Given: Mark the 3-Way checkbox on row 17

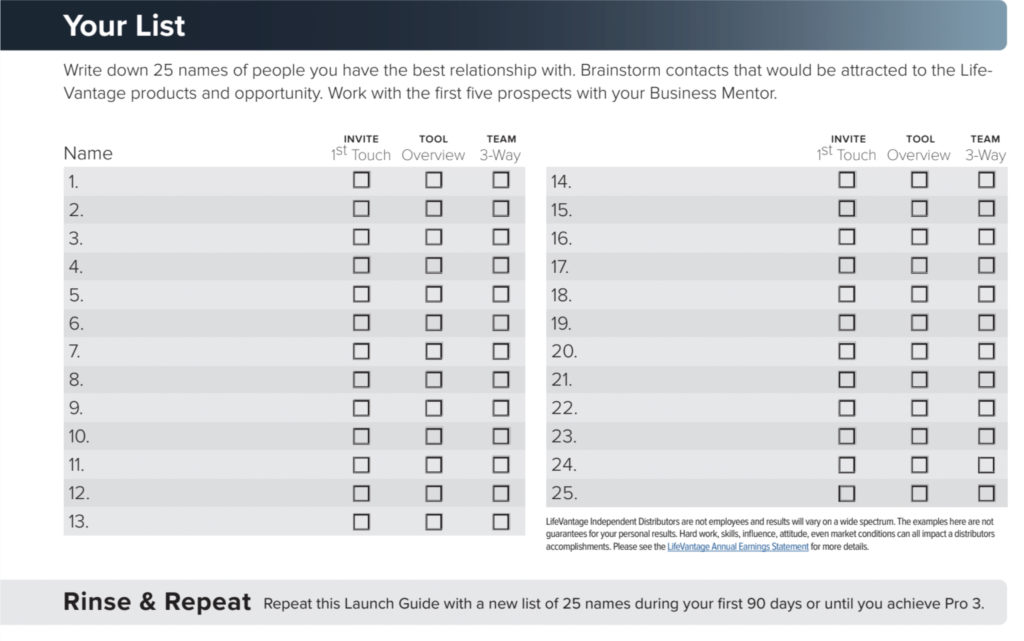Looking at the screenshot, I should (x=987, y=266).
